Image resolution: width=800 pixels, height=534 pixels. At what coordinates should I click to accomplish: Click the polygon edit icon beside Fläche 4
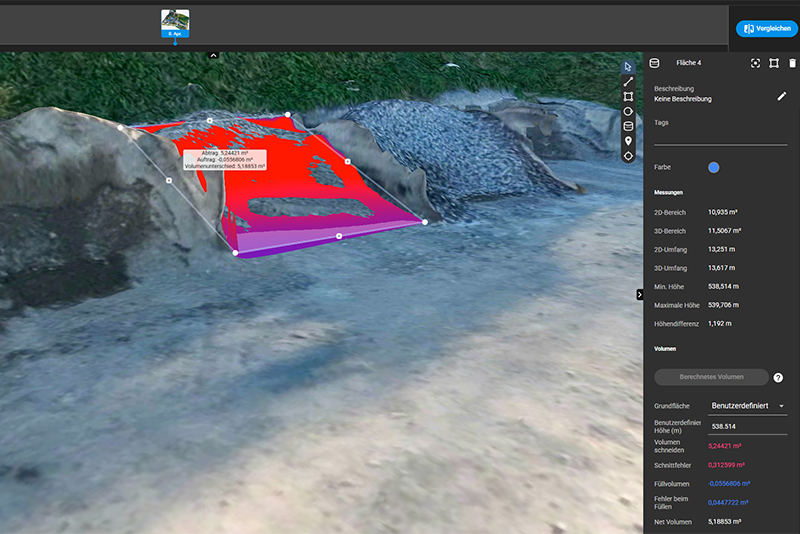click(774, 63)
